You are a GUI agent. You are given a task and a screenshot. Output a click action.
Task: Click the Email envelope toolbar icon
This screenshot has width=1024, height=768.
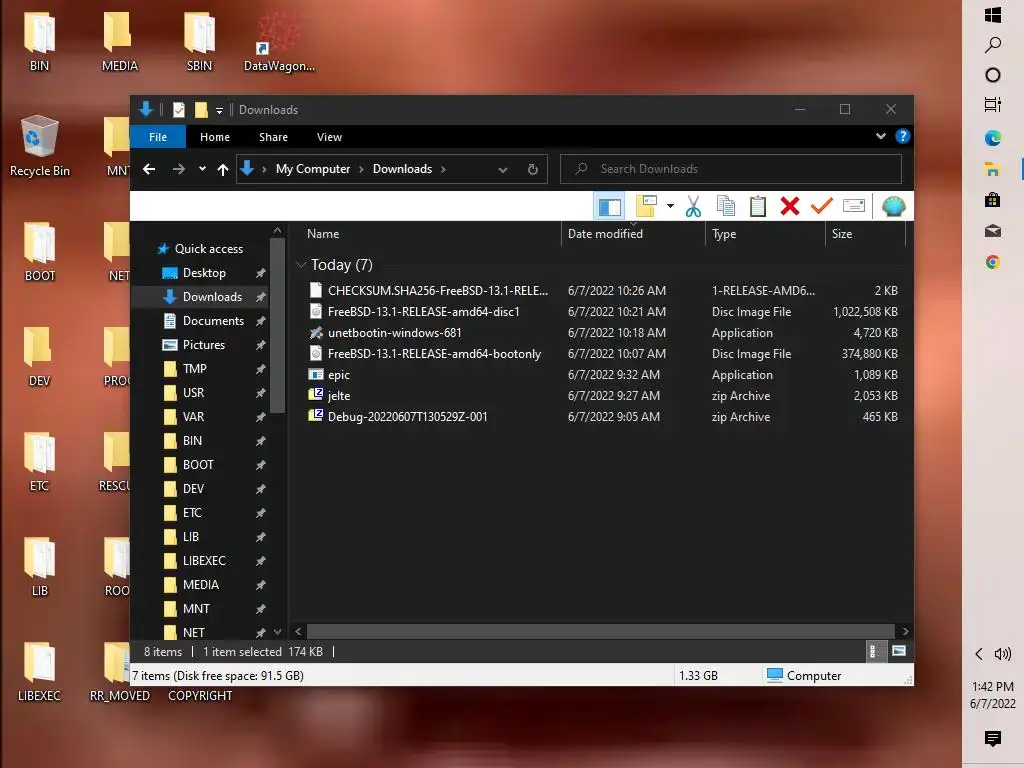(854, 206)
